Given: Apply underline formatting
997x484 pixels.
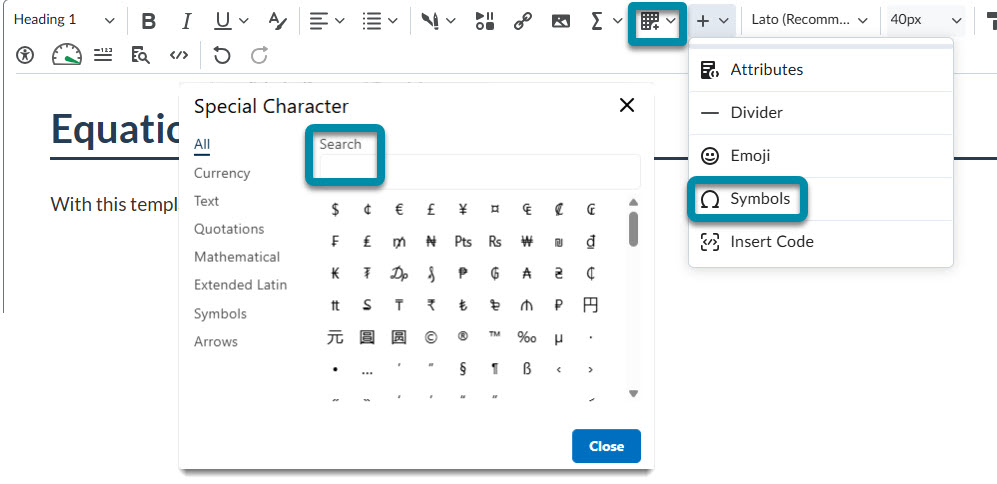Looking at the screenshot, I should pos(223,21).
